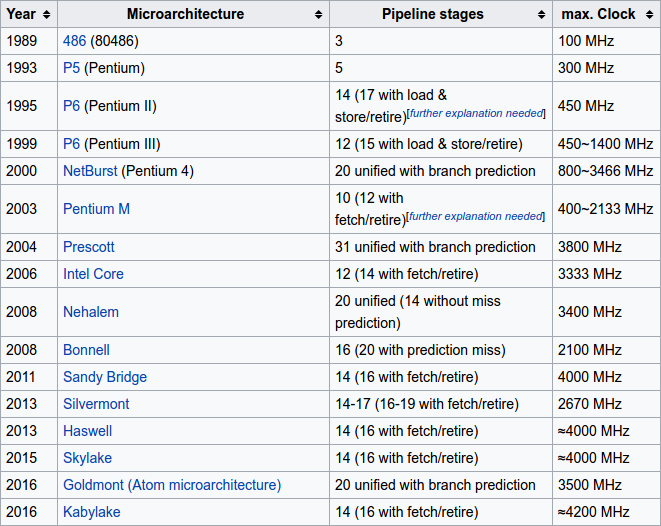Screen dimensions: 661x526
Task: Open the Skylake link
Action: point(88,458)
